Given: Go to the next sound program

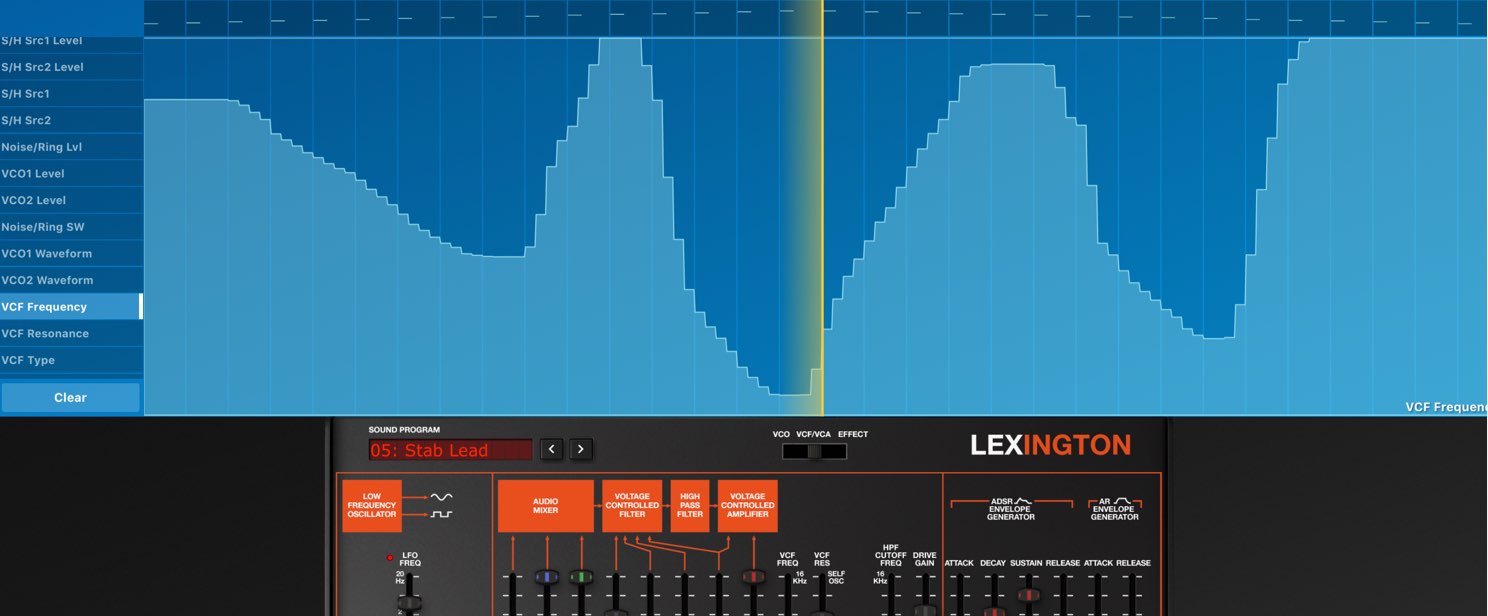Looking at the screenshot, I should 581,449.
